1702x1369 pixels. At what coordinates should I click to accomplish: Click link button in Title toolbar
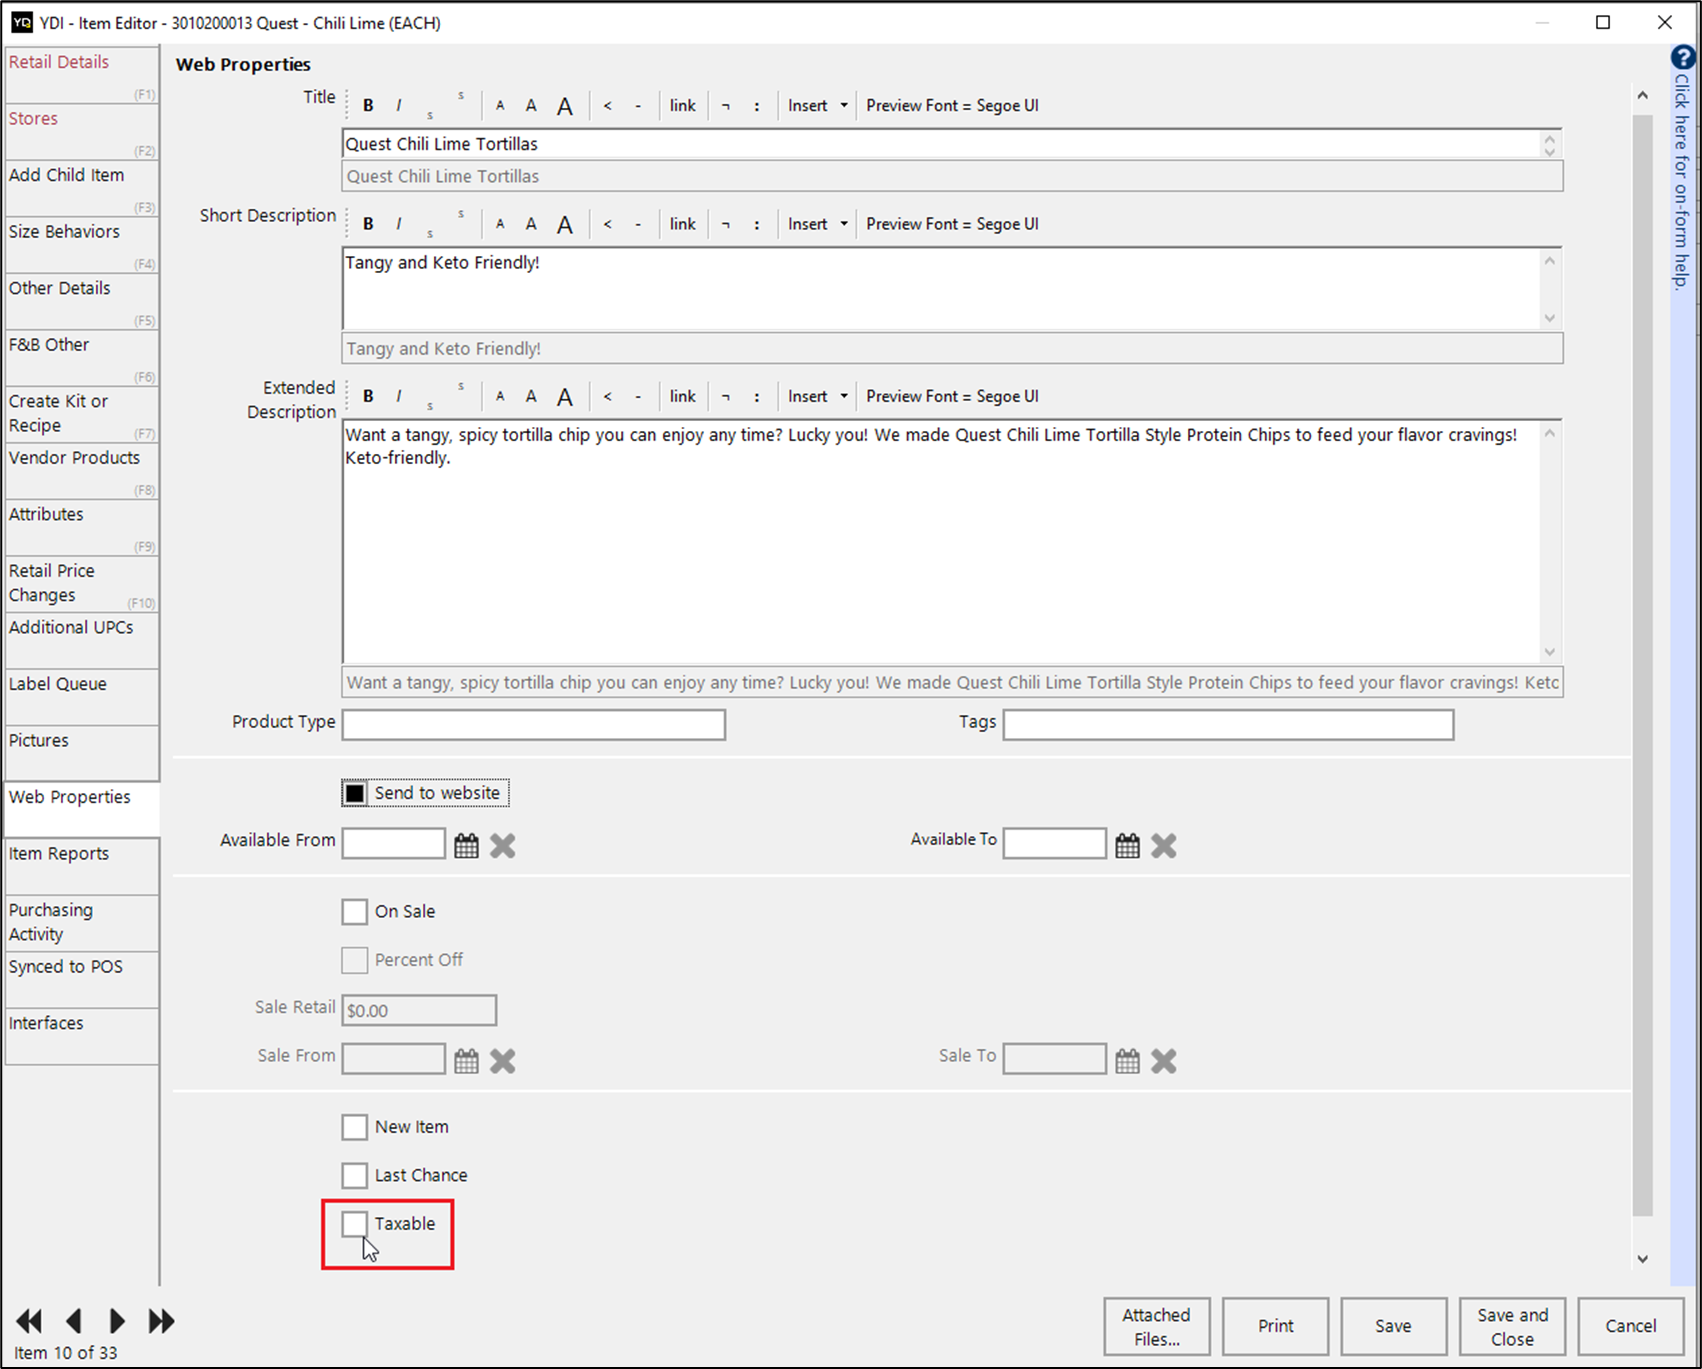(x=683, y=106)
